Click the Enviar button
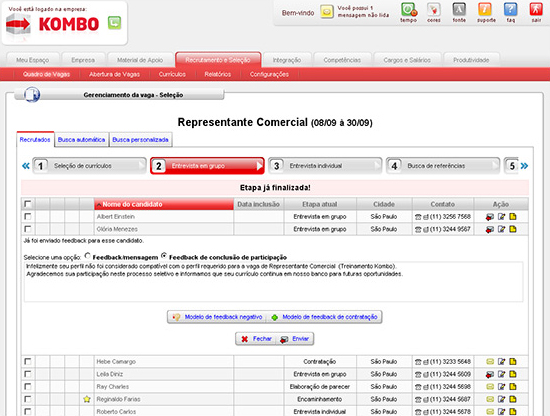The height and width of the screenshot is (416, 550). (295, 339)
